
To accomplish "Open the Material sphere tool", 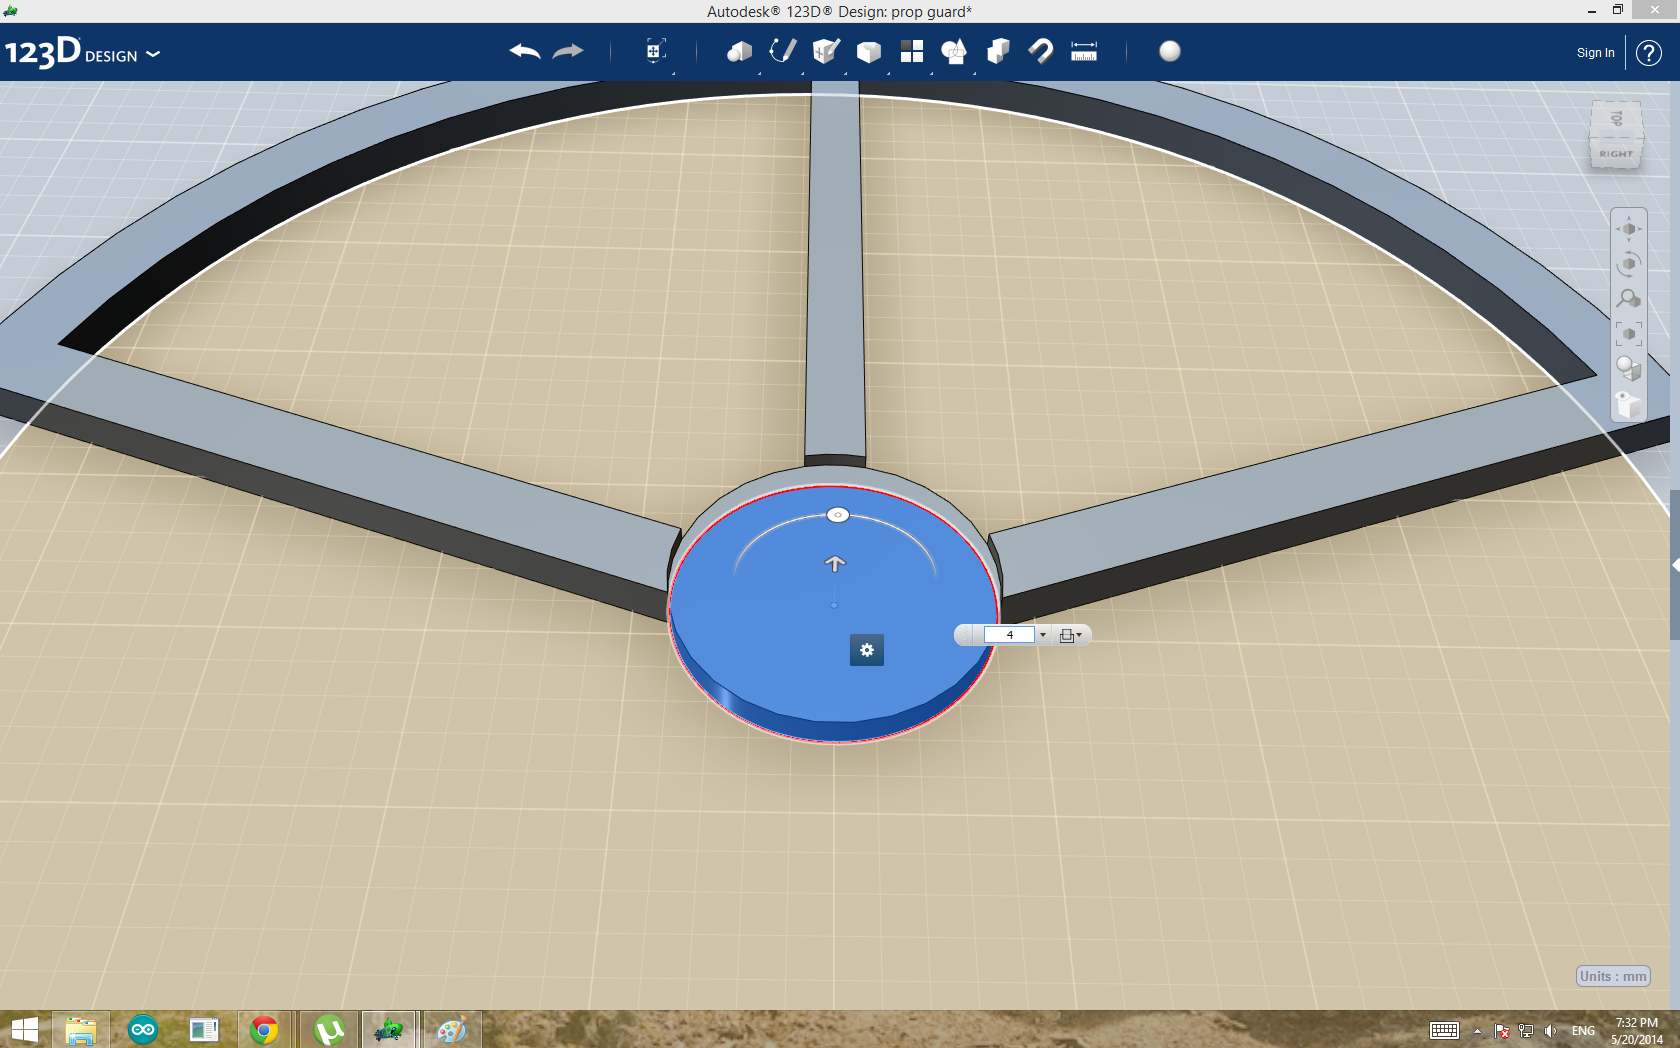I will pos(1170,51).
